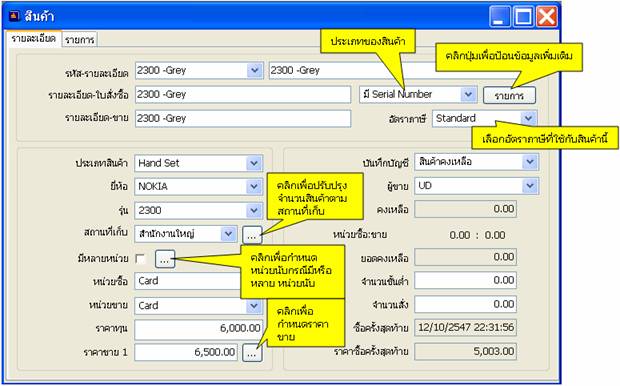Viewport: 620px width, 386px height.
Task: Enable the มีหลายหน่วย checkbox
Action: (x=140, y=259)
